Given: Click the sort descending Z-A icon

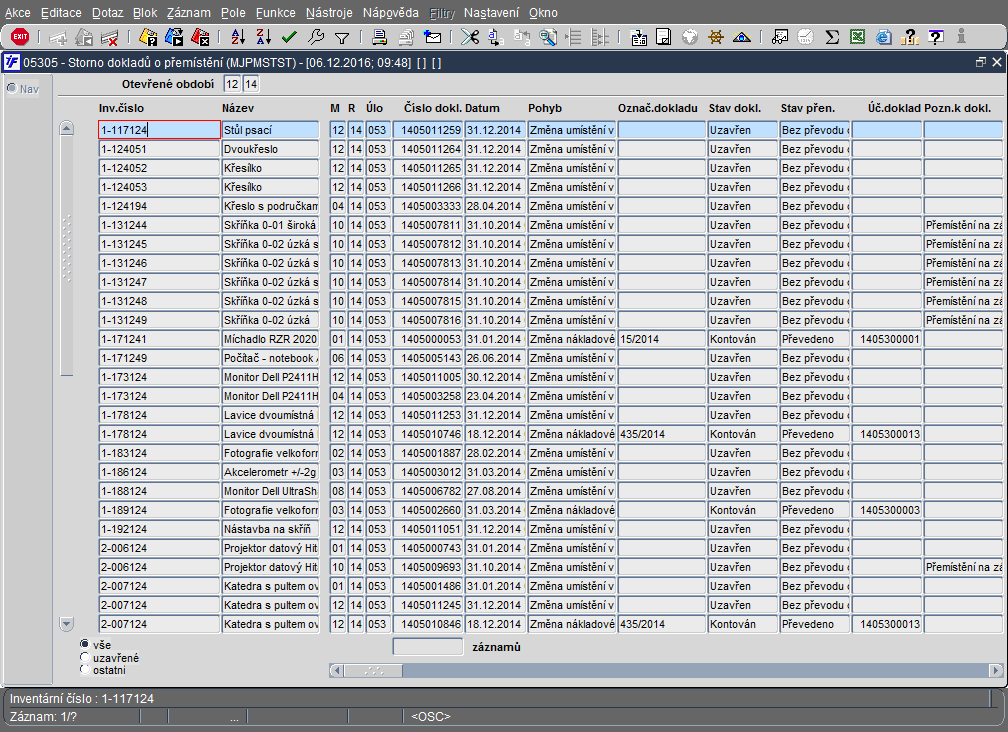Looking at the screenshot, I should tap(263, 37).
